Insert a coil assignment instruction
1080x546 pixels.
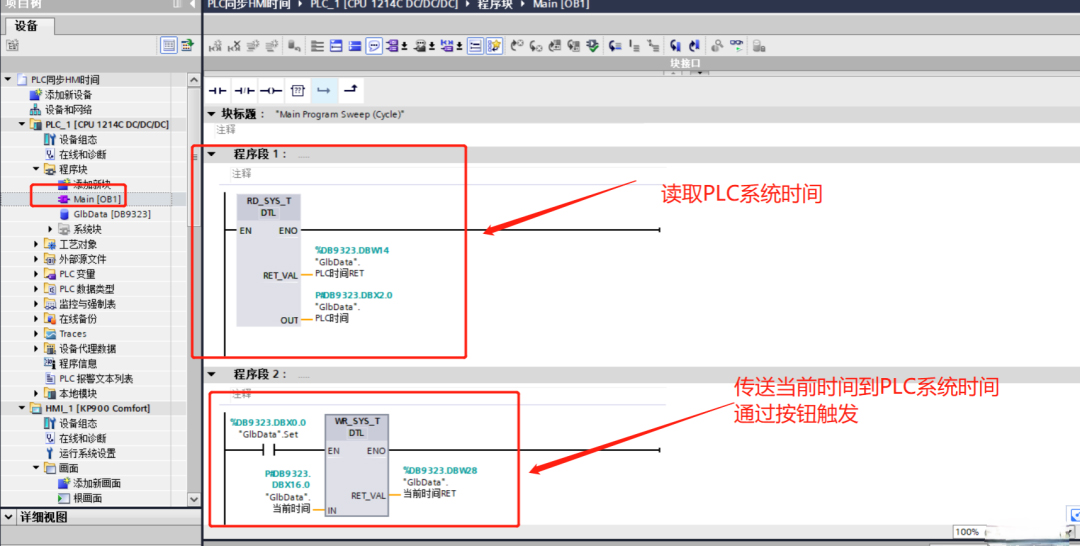[x=270, y=90]
